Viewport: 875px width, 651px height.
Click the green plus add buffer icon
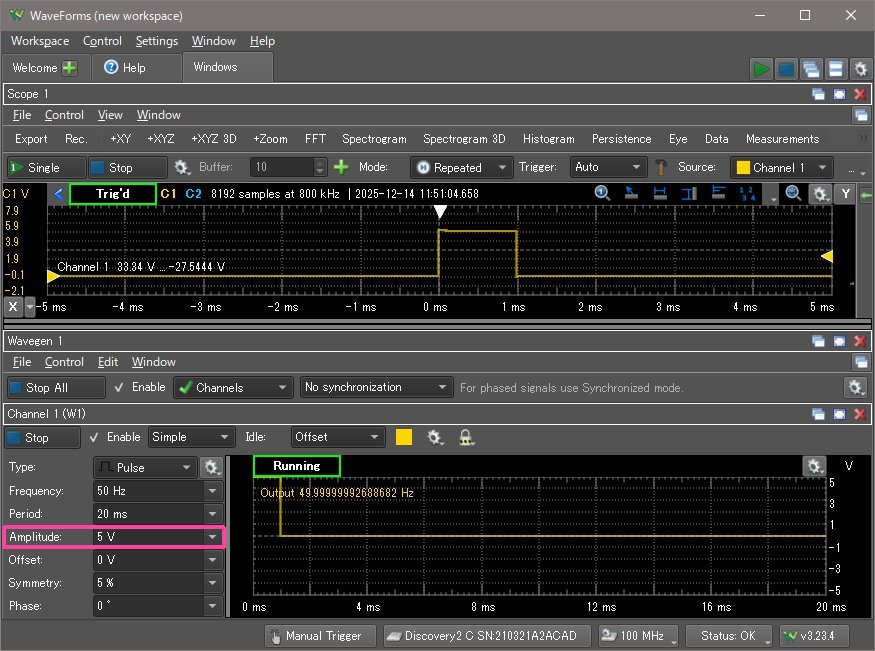point(341,167)
